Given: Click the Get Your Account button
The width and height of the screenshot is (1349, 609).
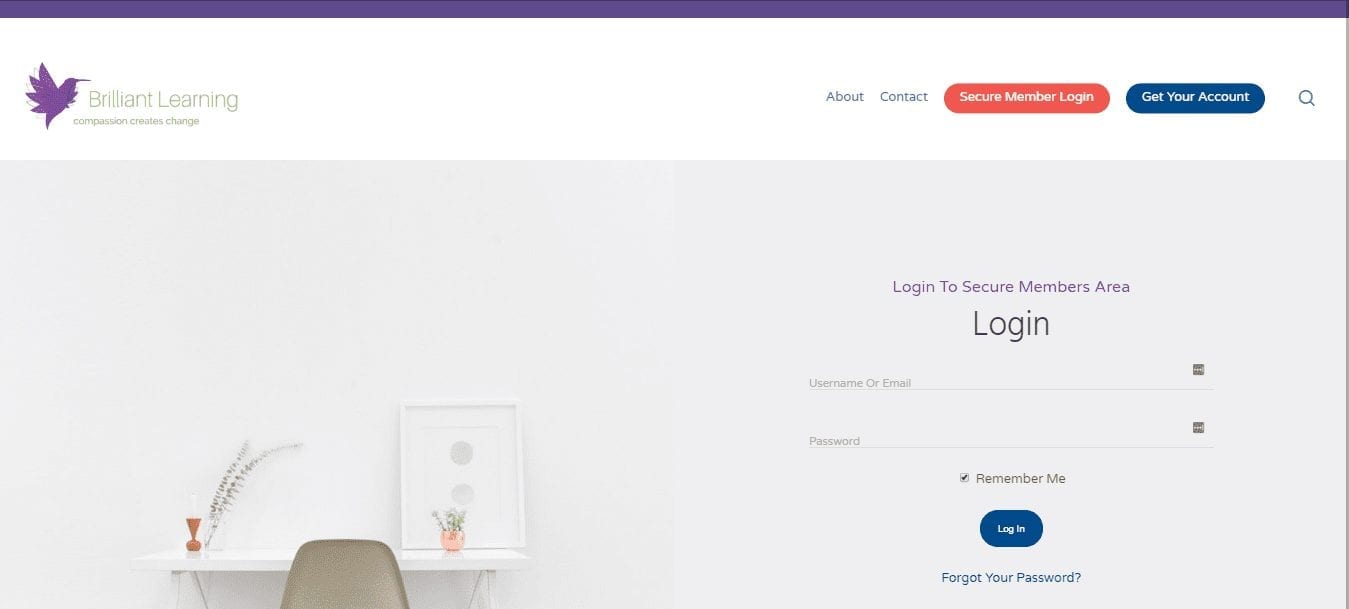Looking at the screenshot, I should [1195, 98].
